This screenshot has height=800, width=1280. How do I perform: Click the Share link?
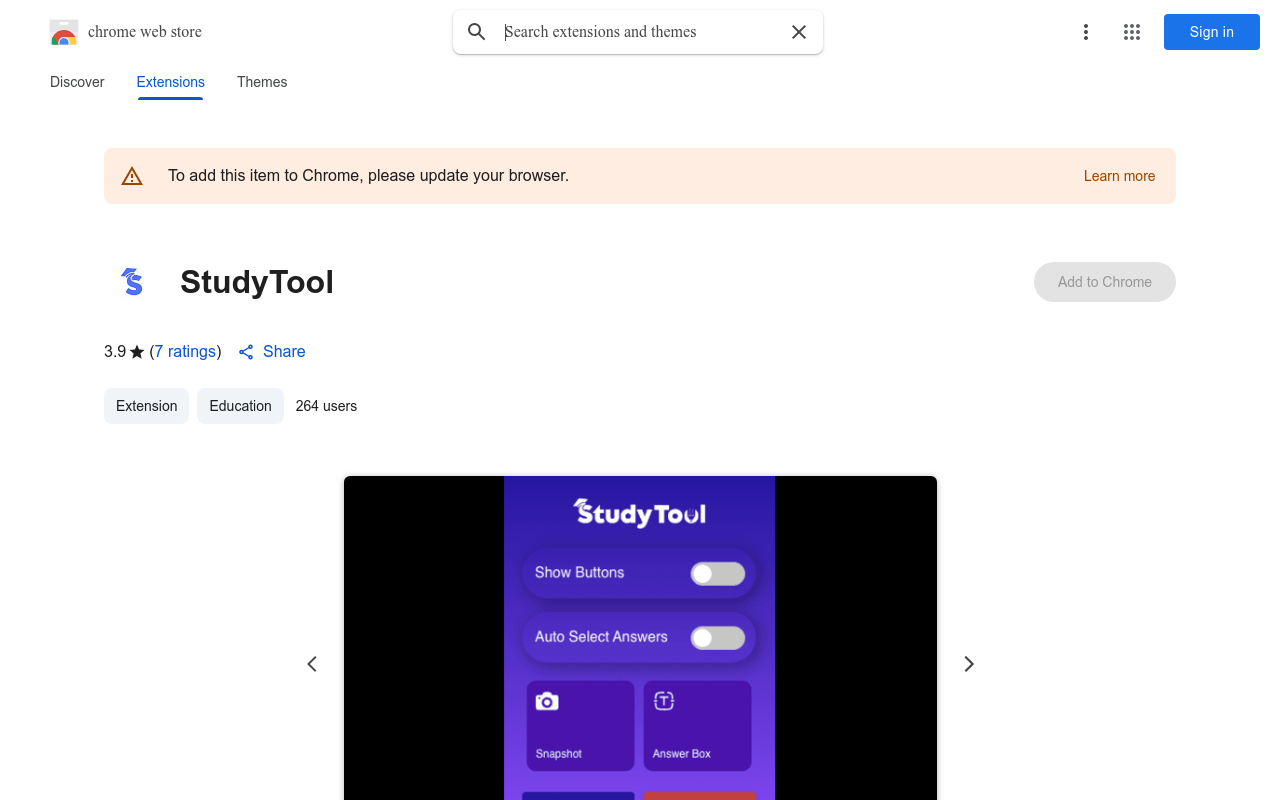284,352
